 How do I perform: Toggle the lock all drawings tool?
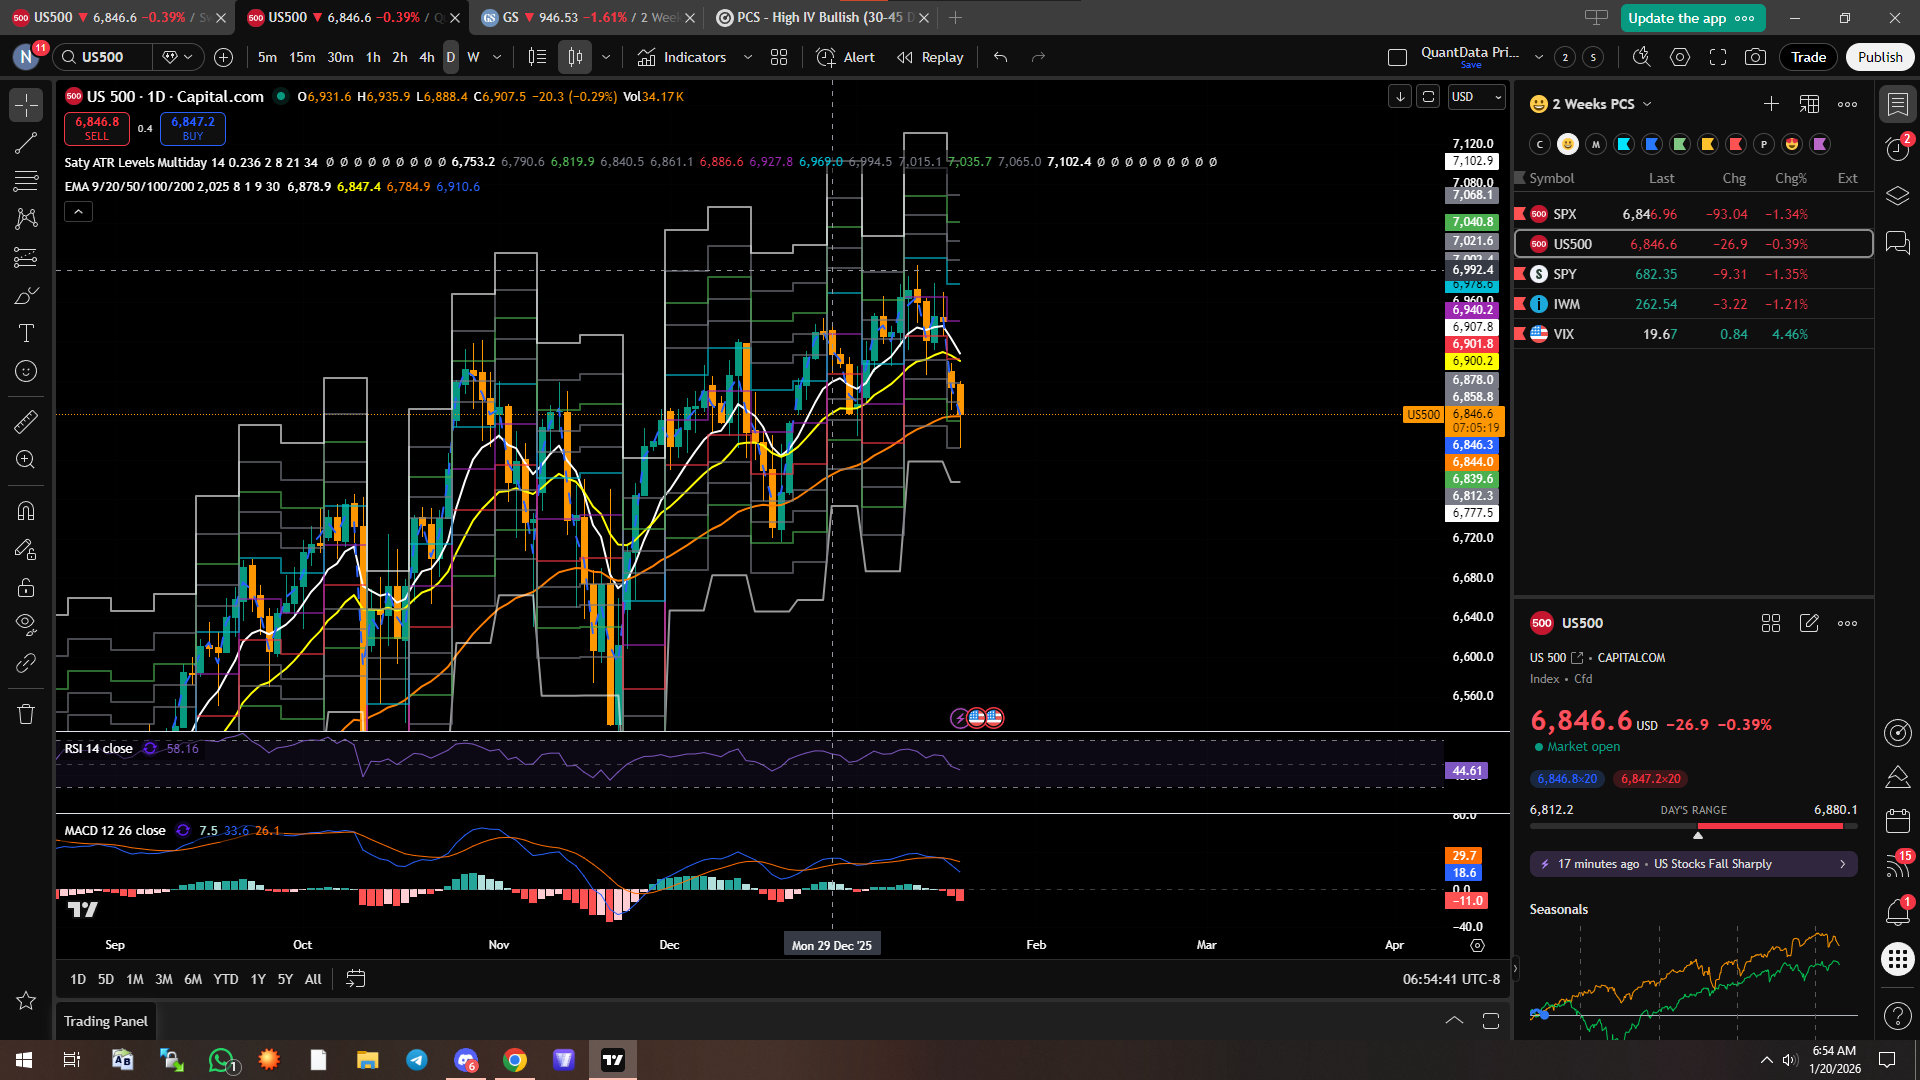[x=26, y=587]
